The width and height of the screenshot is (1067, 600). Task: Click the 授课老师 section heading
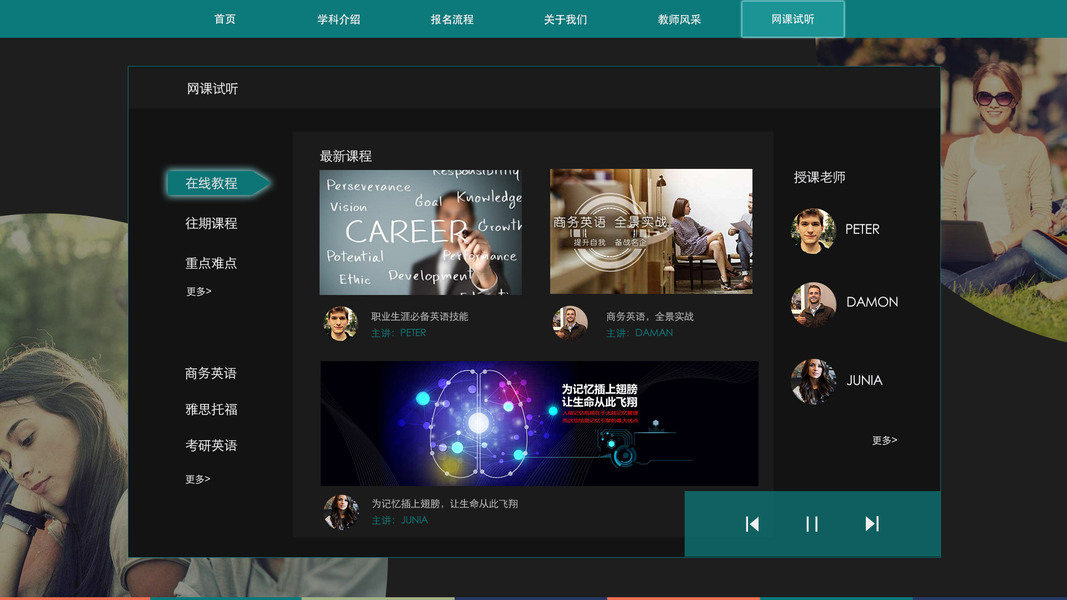pyautogui.click(x=819, y=177)
